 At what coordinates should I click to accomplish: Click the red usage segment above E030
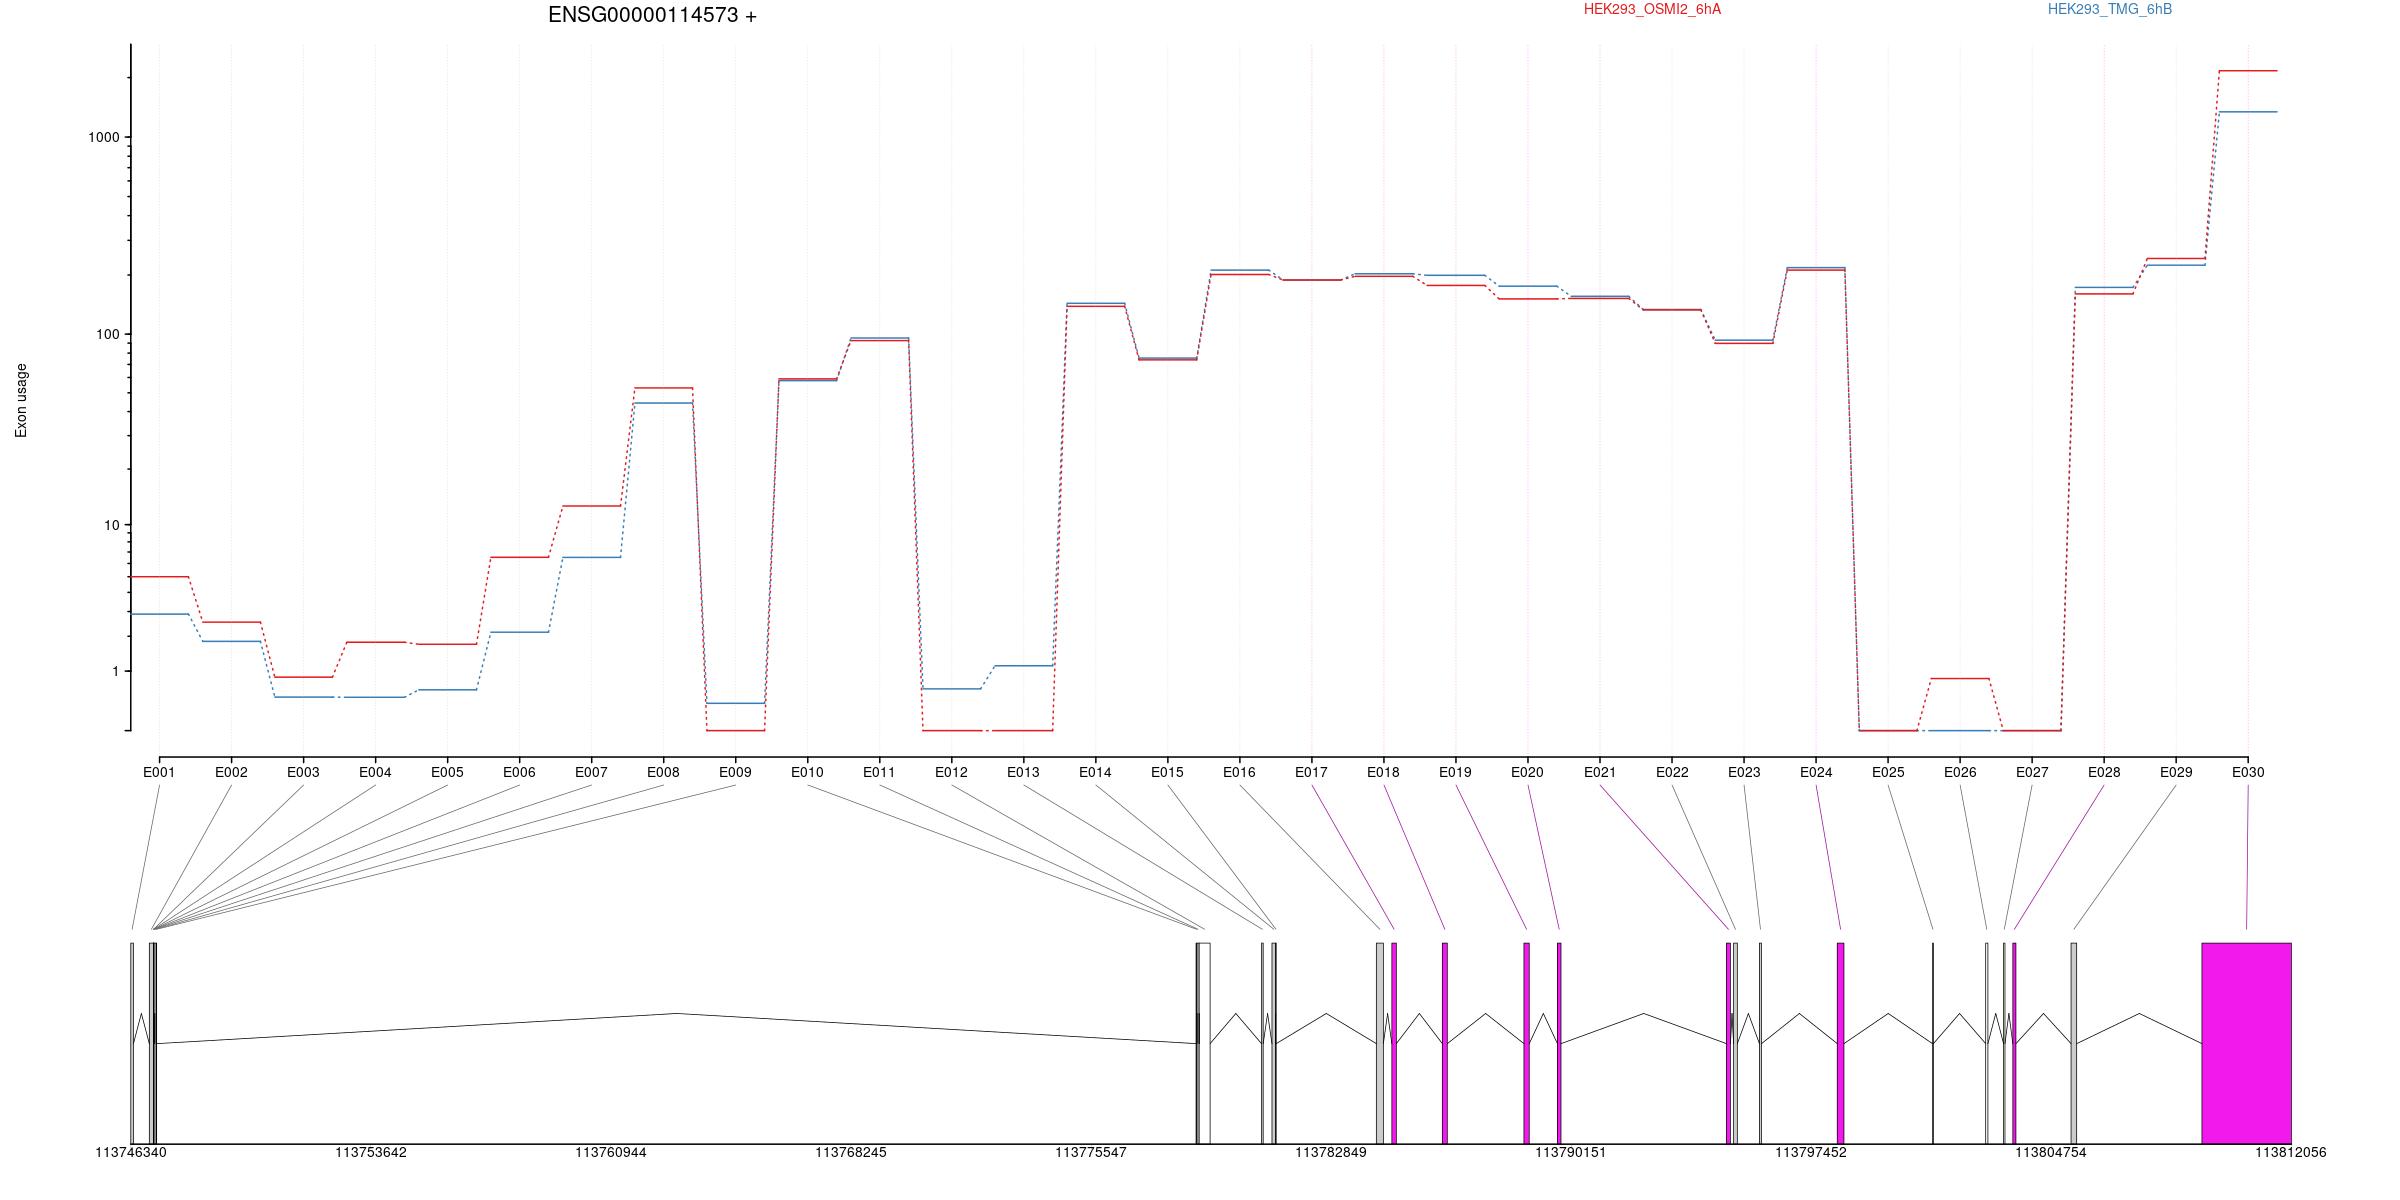coord(2248,71)
